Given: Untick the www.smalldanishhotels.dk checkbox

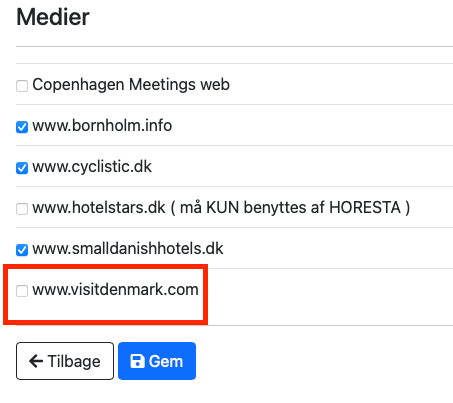Looking at the screenshot, I should [22, 250].
